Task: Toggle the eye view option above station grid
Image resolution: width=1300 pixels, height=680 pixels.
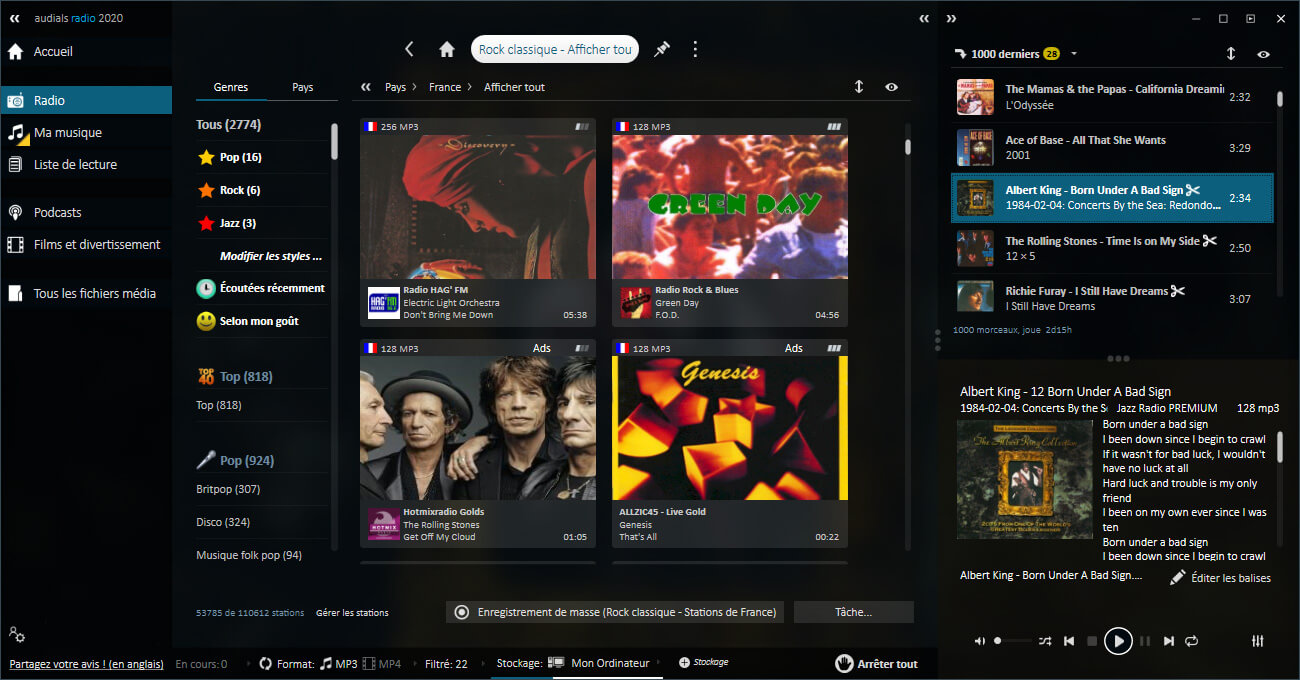Action: point(891,87)
